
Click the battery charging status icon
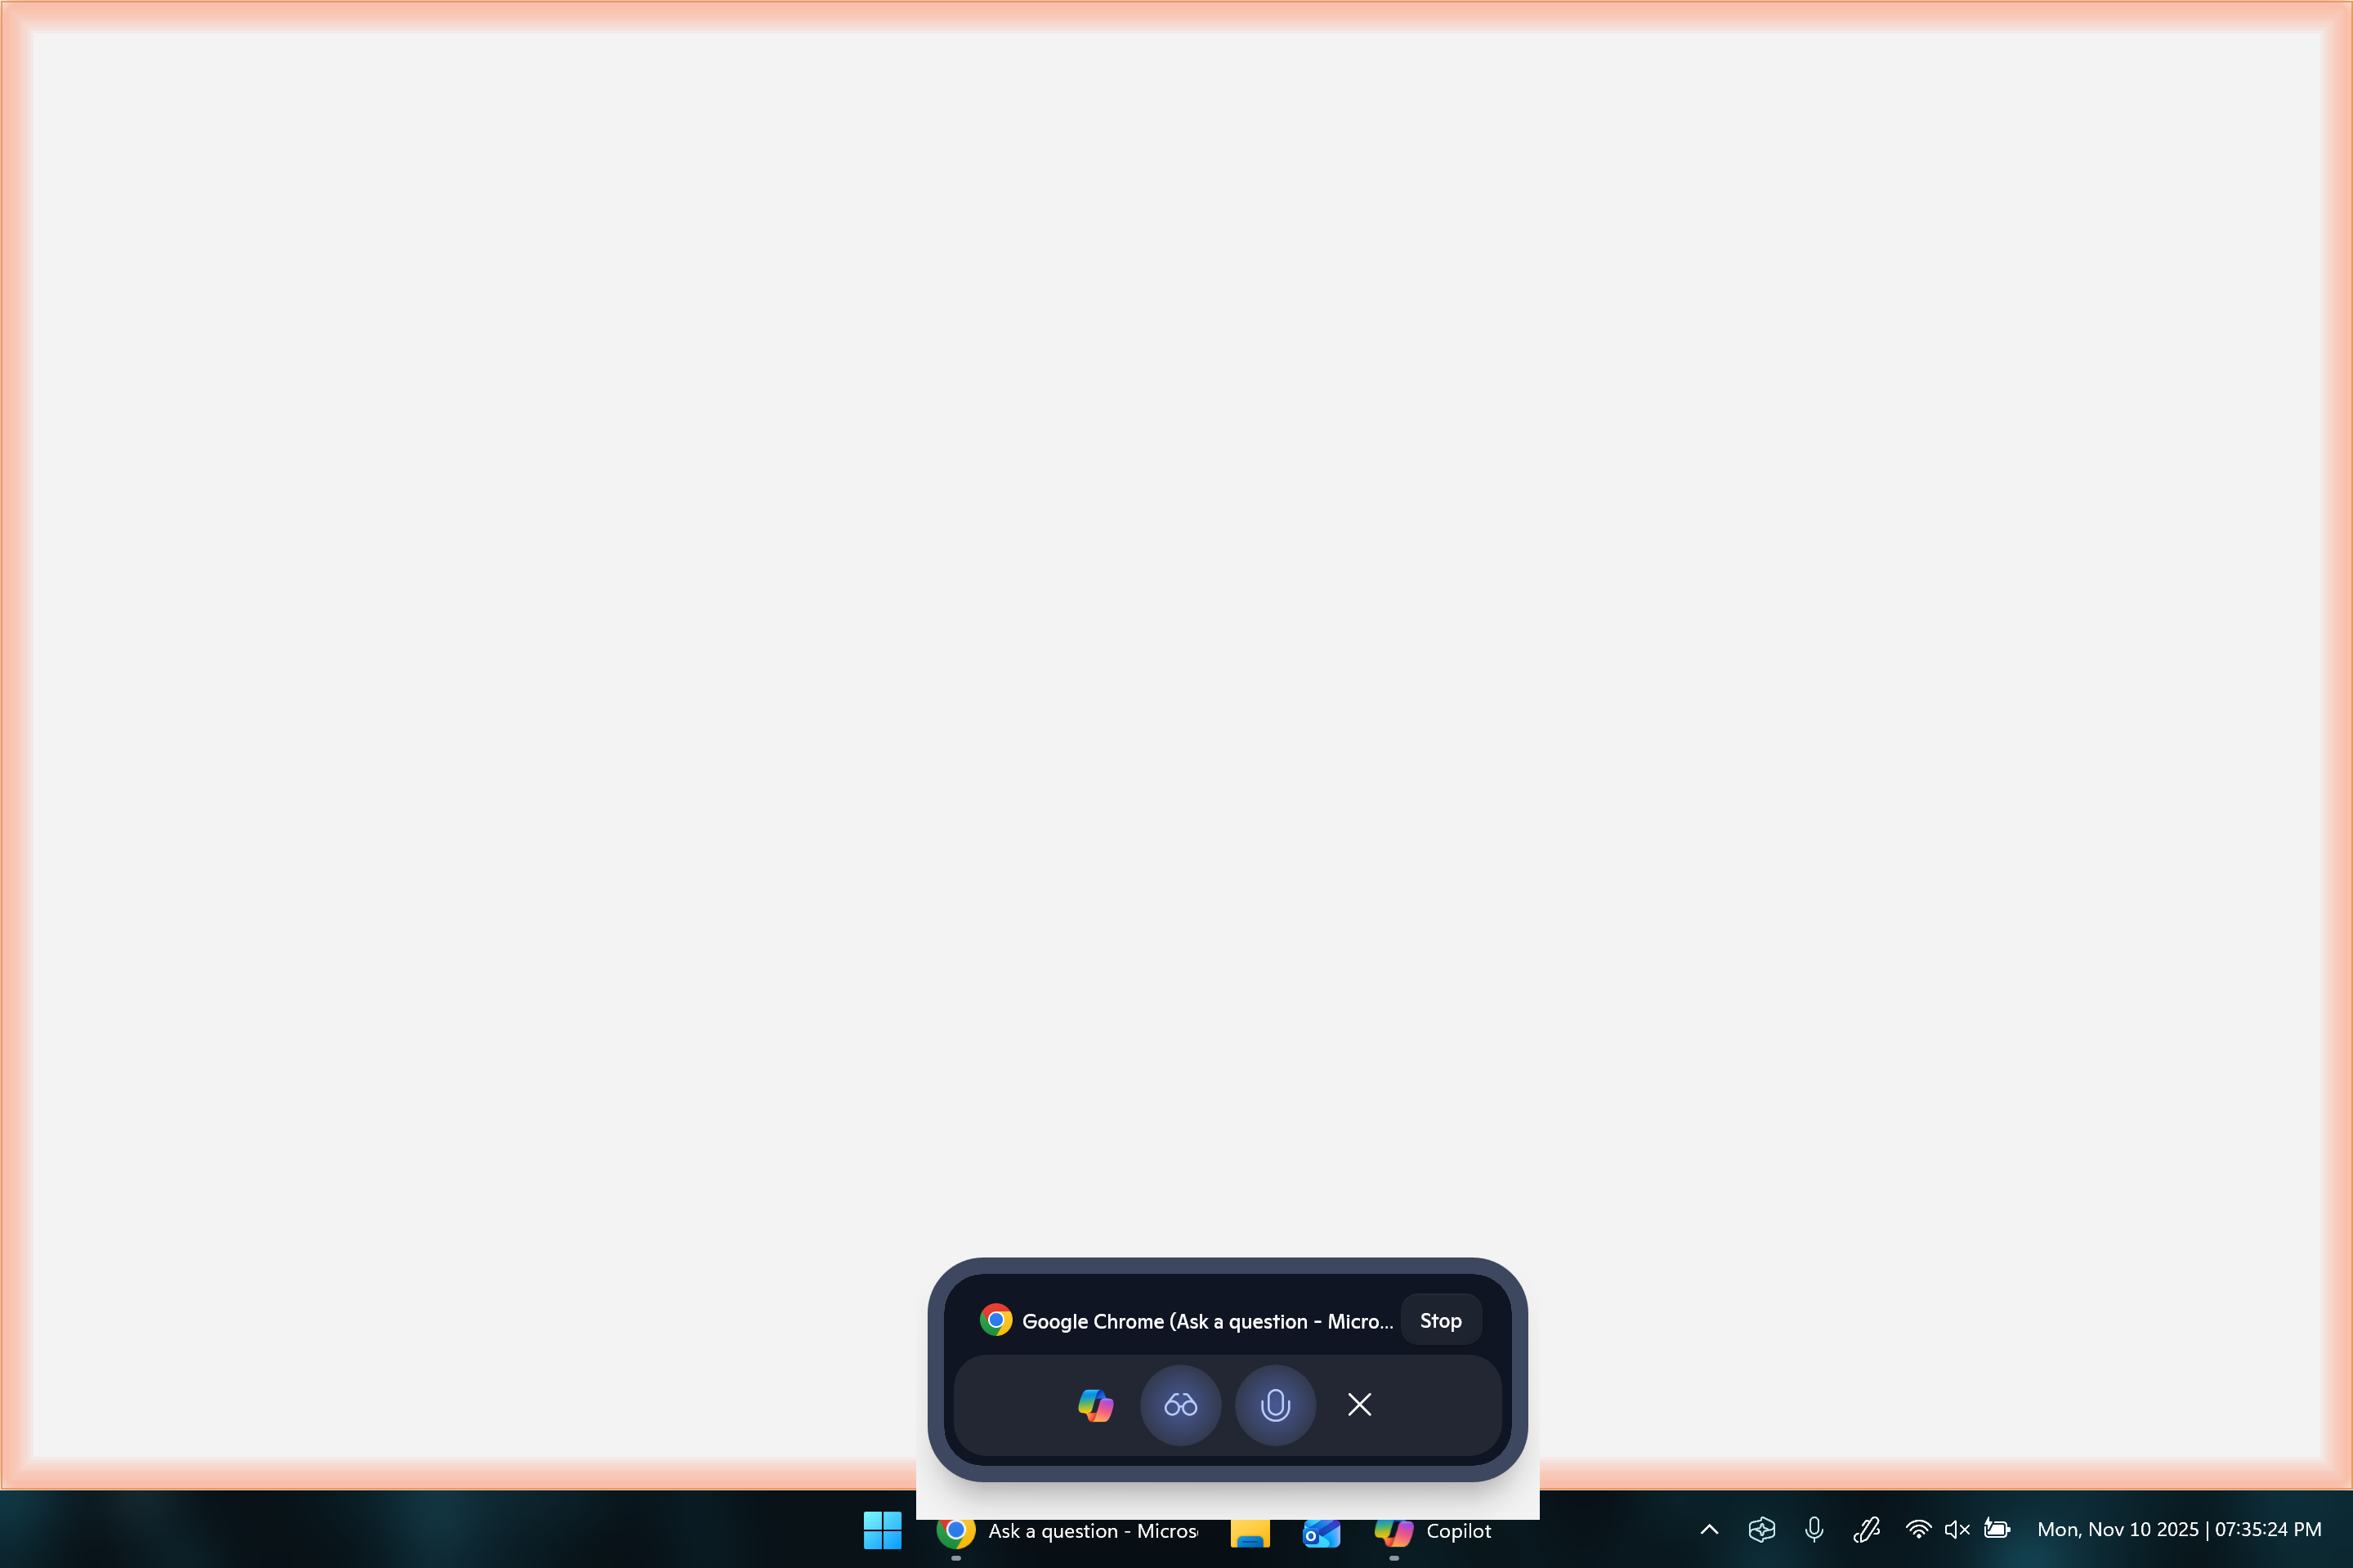(x=1997, y=1529)
